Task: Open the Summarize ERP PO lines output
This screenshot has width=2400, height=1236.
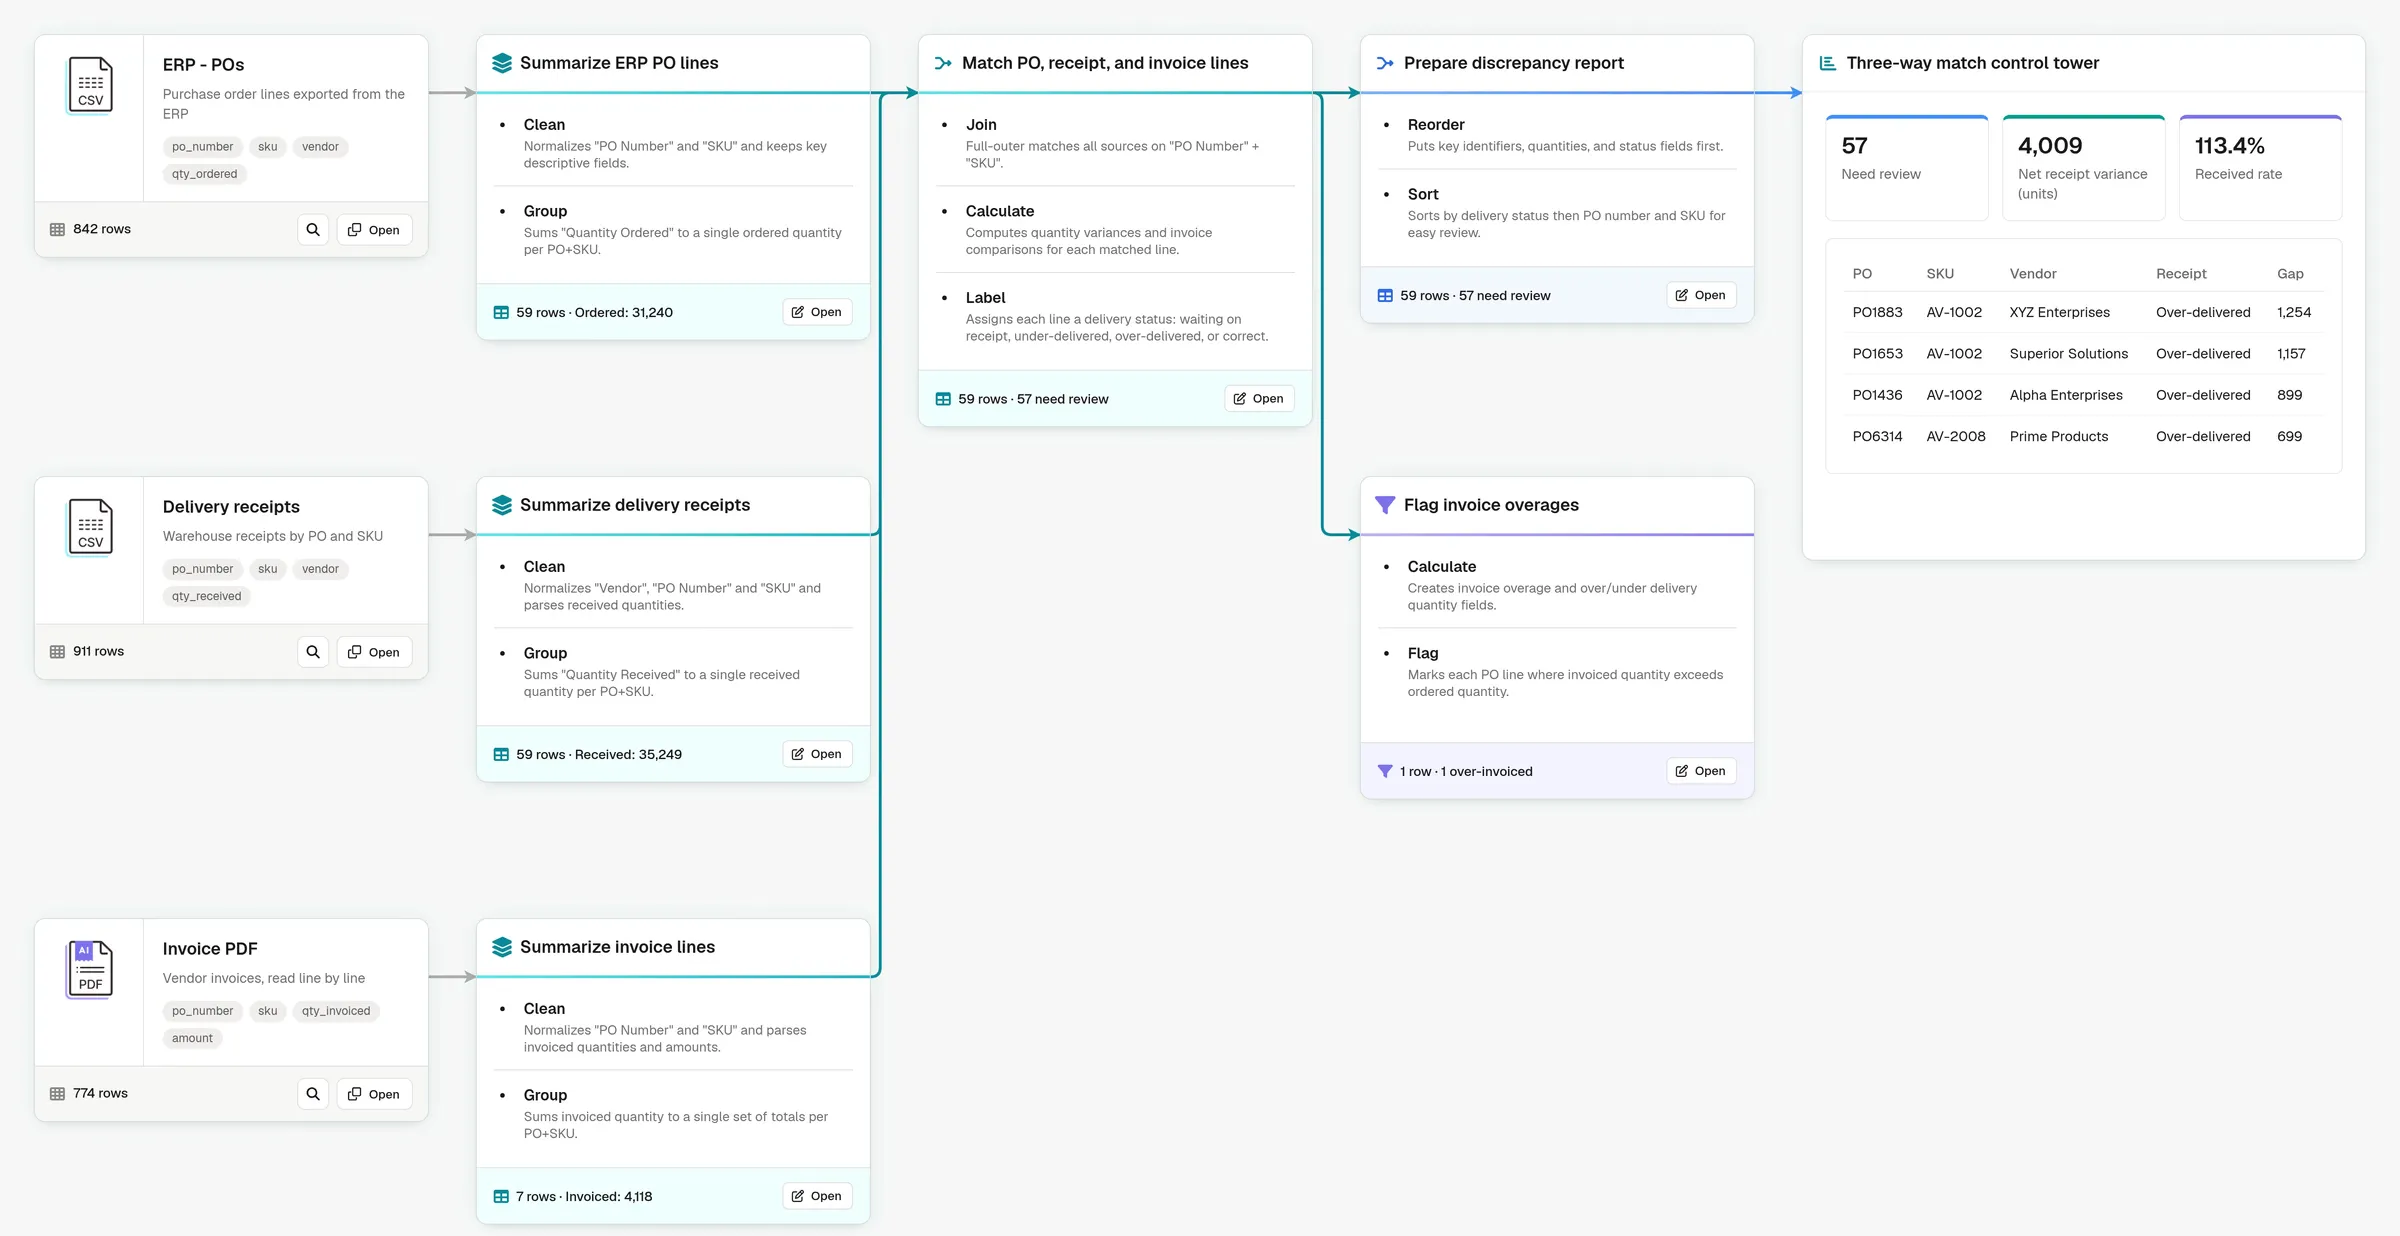Action: click(817, 312)
